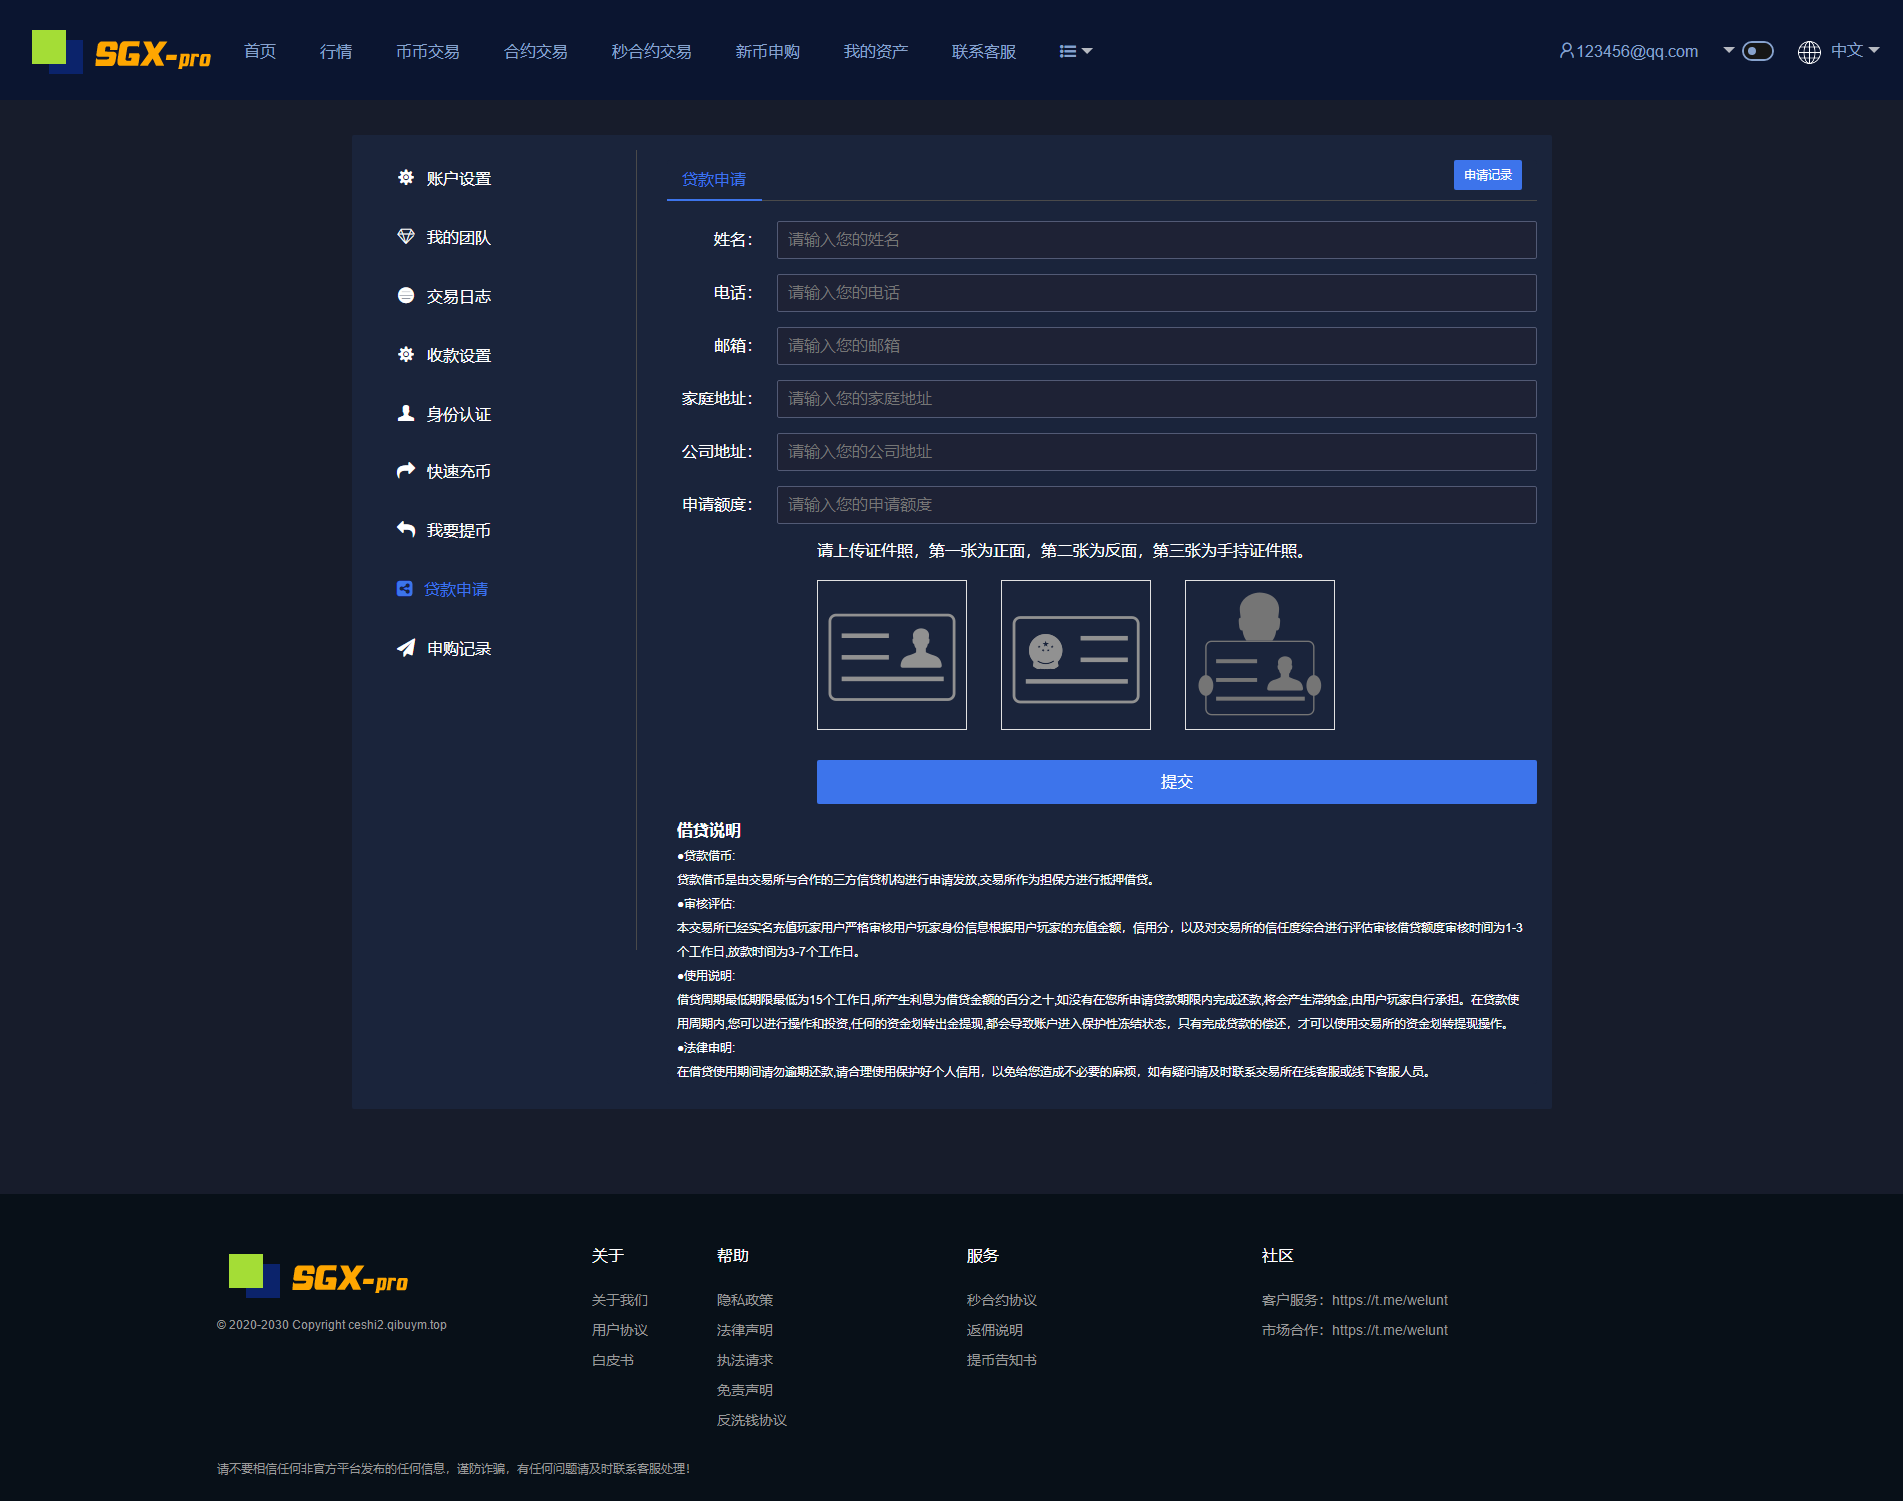Select the 贷款申请 tab

pyautogui.click(x=713, y=179)
